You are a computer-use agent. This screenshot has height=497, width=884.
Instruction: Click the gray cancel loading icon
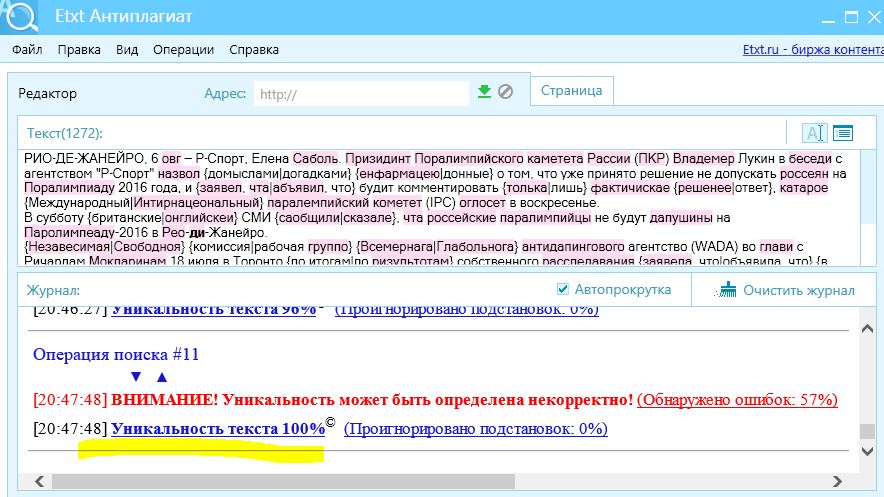coord(506,91)
